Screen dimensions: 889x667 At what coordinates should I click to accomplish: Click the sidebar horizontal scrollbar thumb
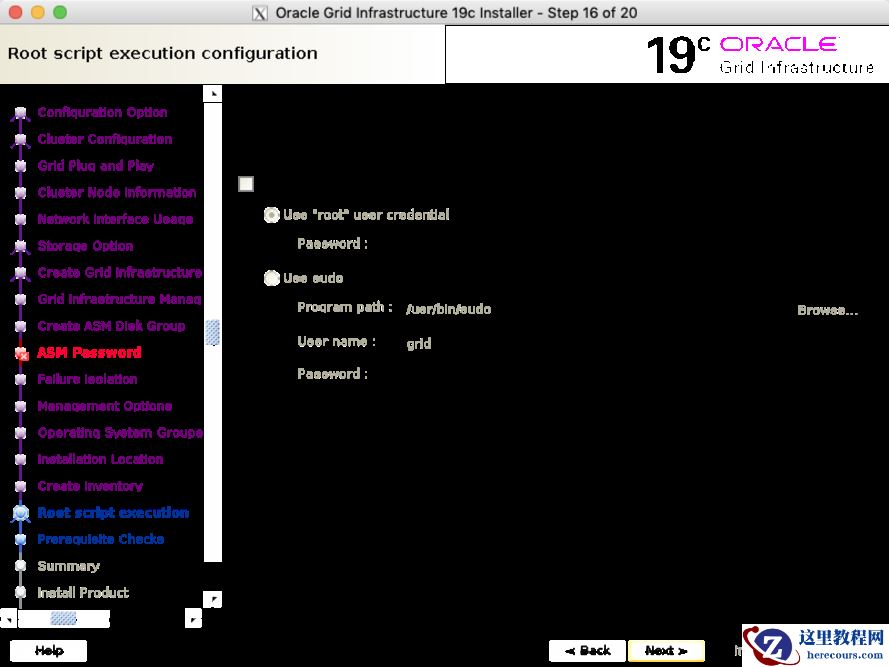pos(64,619)
